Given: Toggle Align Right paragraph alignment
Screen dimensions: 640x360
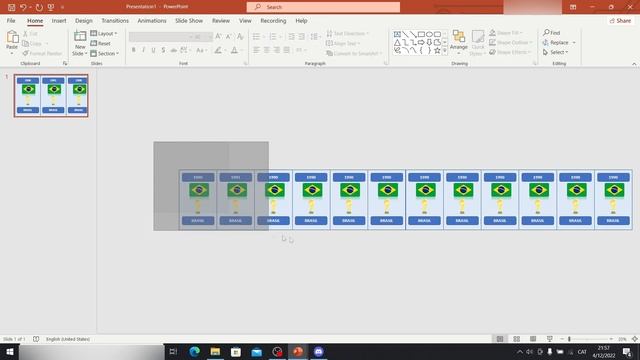Looking at the screenshot, I should 277,50.
